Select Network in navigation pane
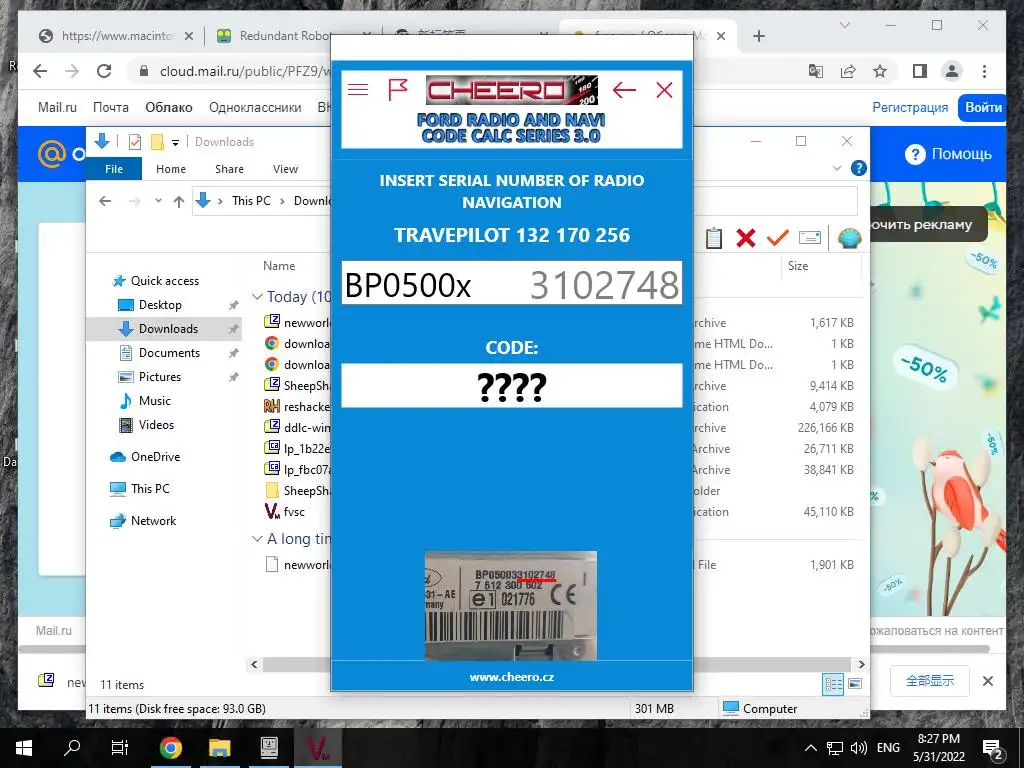The width and height of the screenshot is (1024, 768). tap(143, 520)
